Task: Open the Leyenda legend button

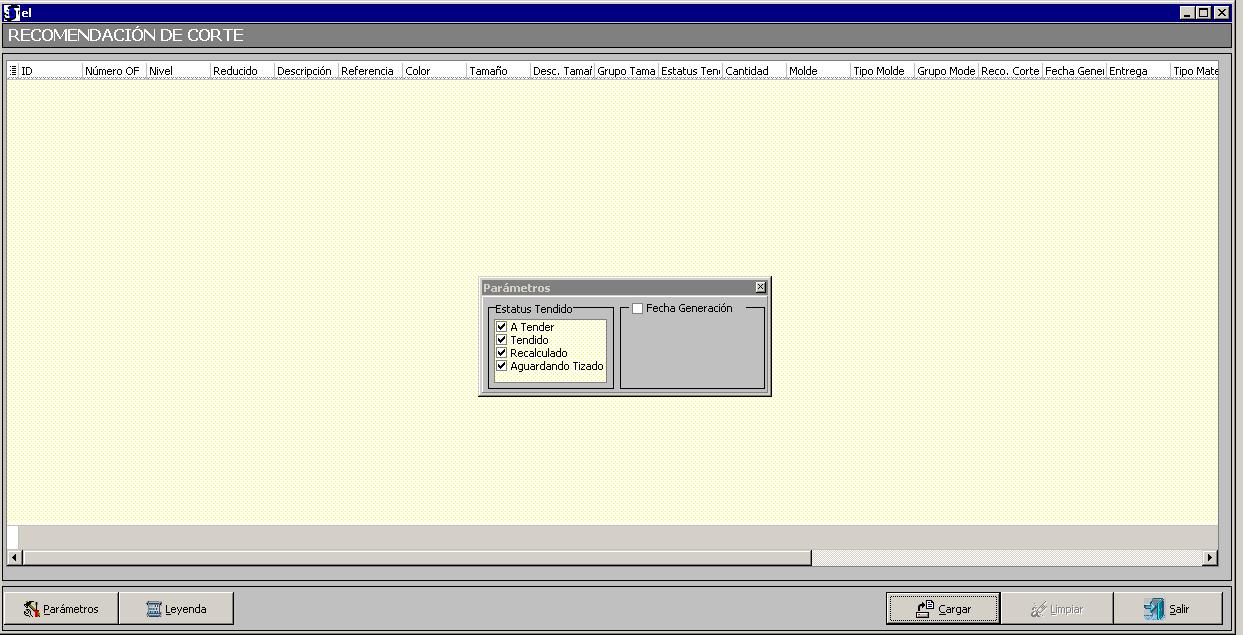Action: (176, 609)
